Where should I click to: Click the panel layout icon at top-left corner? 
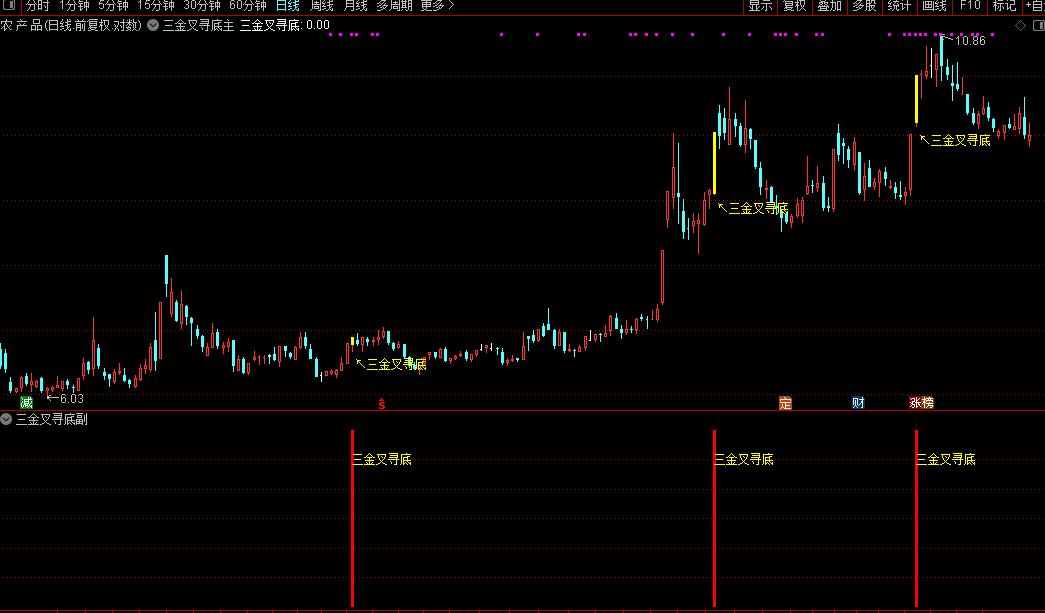pyautogui.click(x=9, y=7)
